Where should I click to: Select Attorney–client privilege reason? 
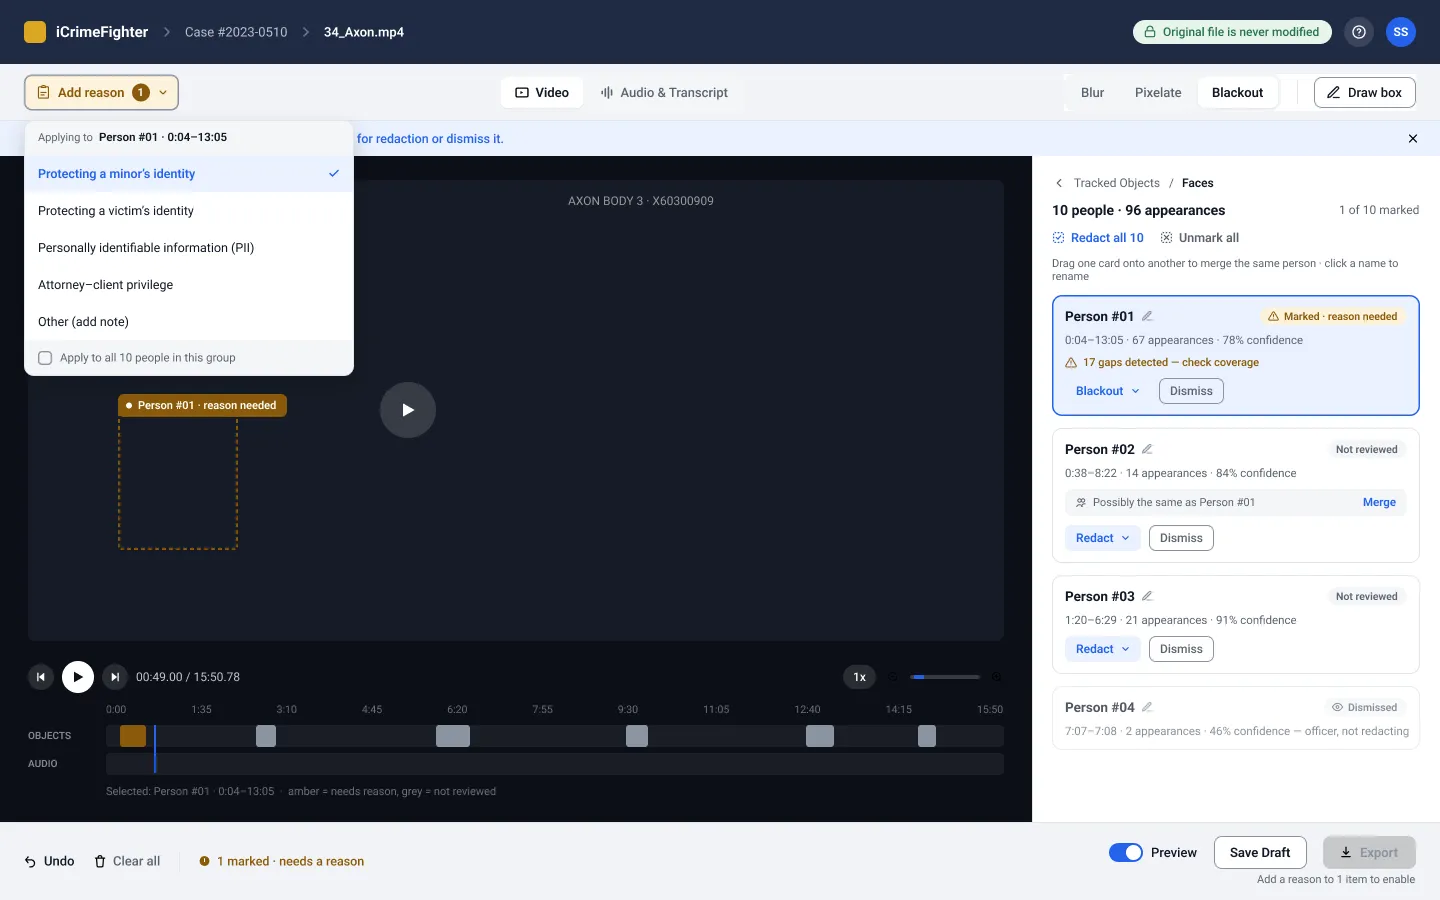click(x=189, y=285)
